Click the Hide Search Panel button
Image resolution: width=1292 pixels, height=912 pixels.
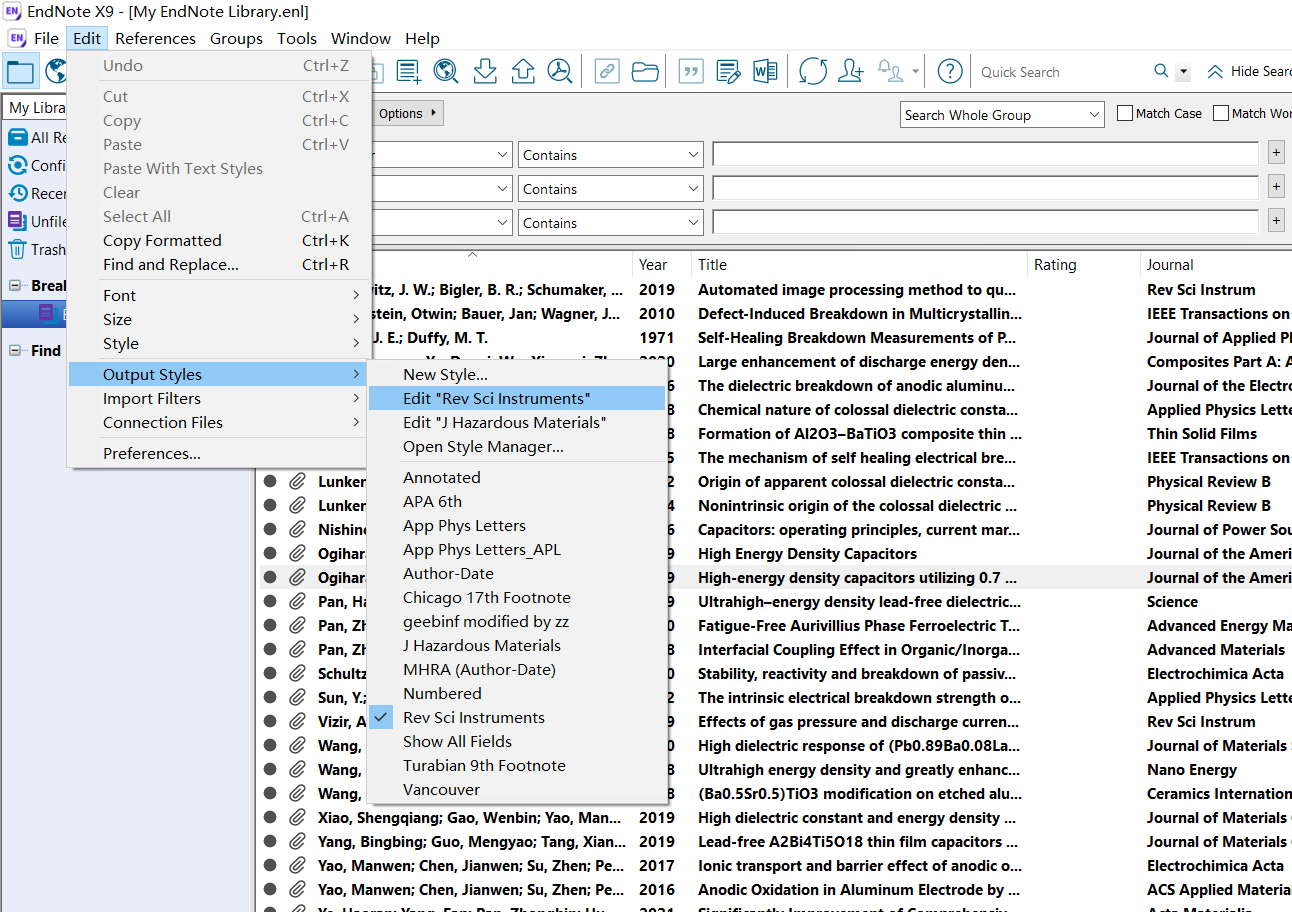[x=1248, y=71]
